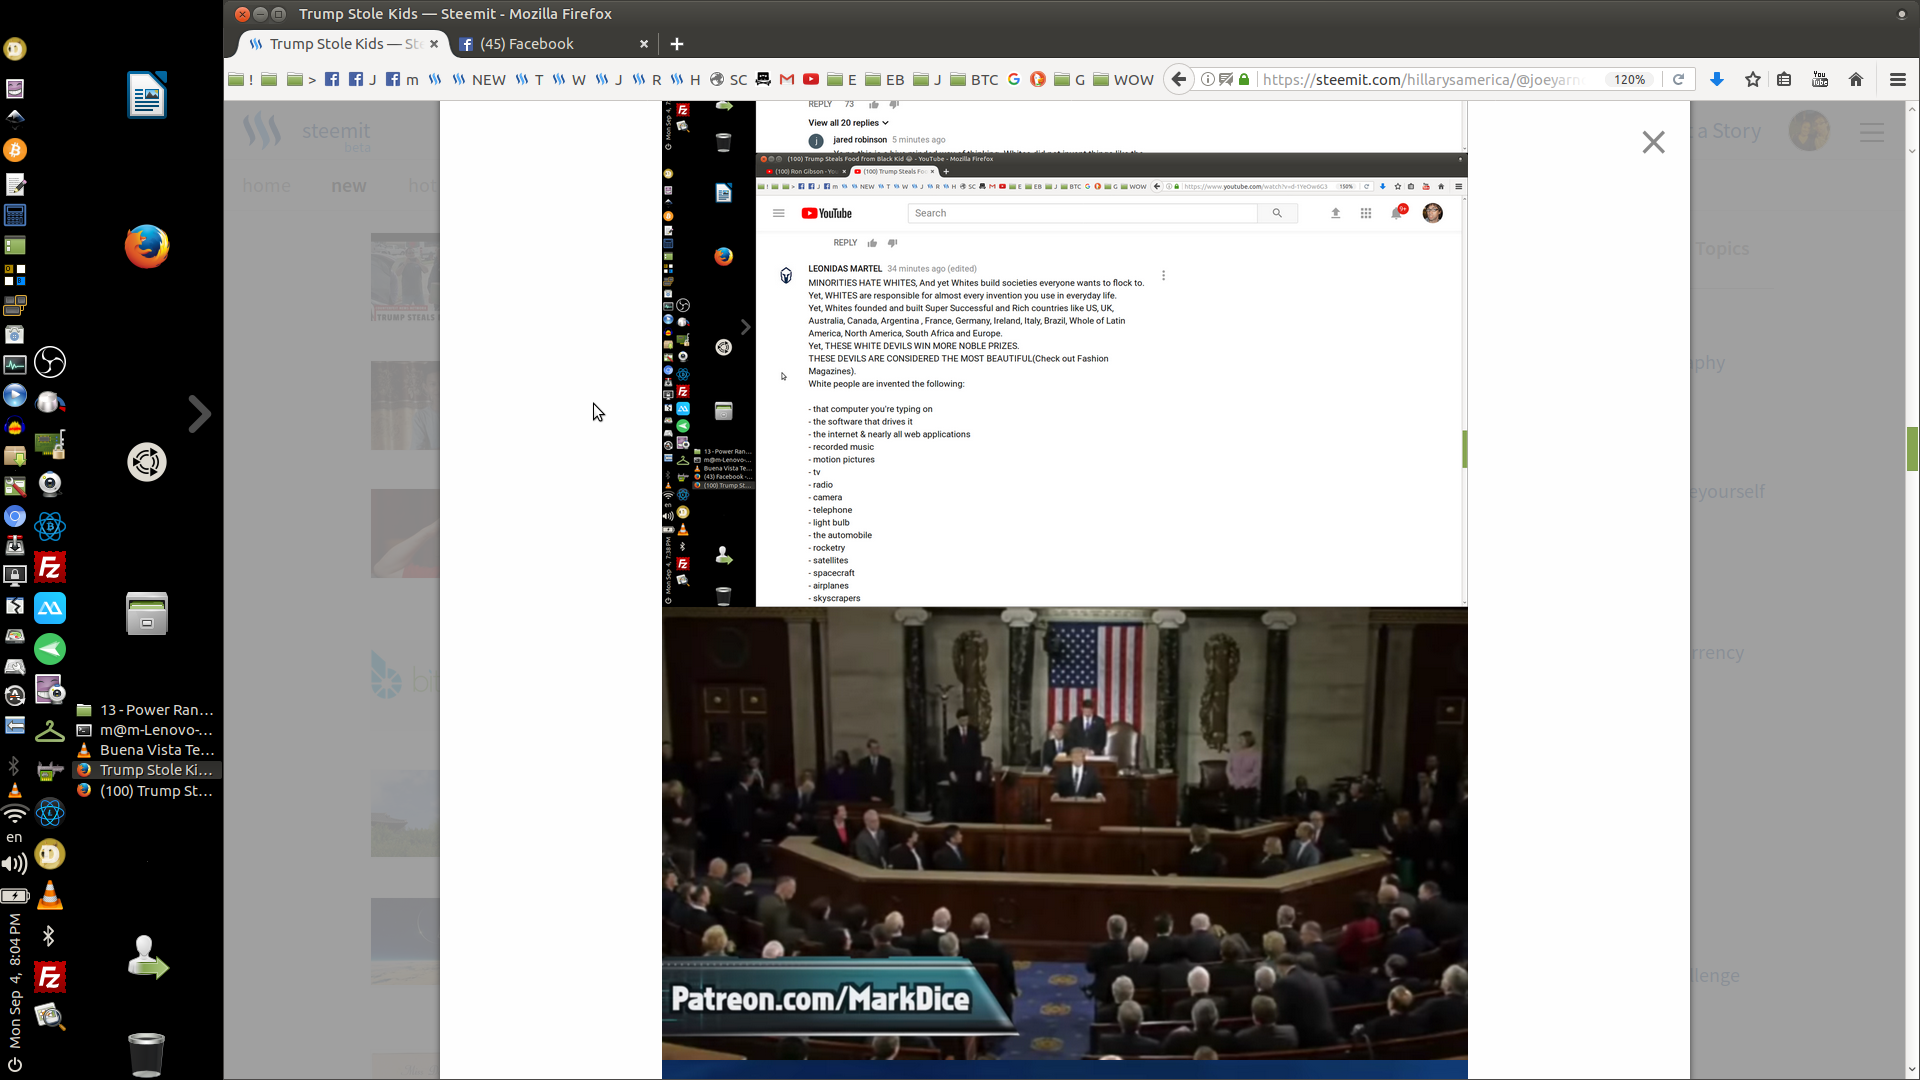Go to the Firefox home page
The image size is (1920, 1080).
(1856, 79)
